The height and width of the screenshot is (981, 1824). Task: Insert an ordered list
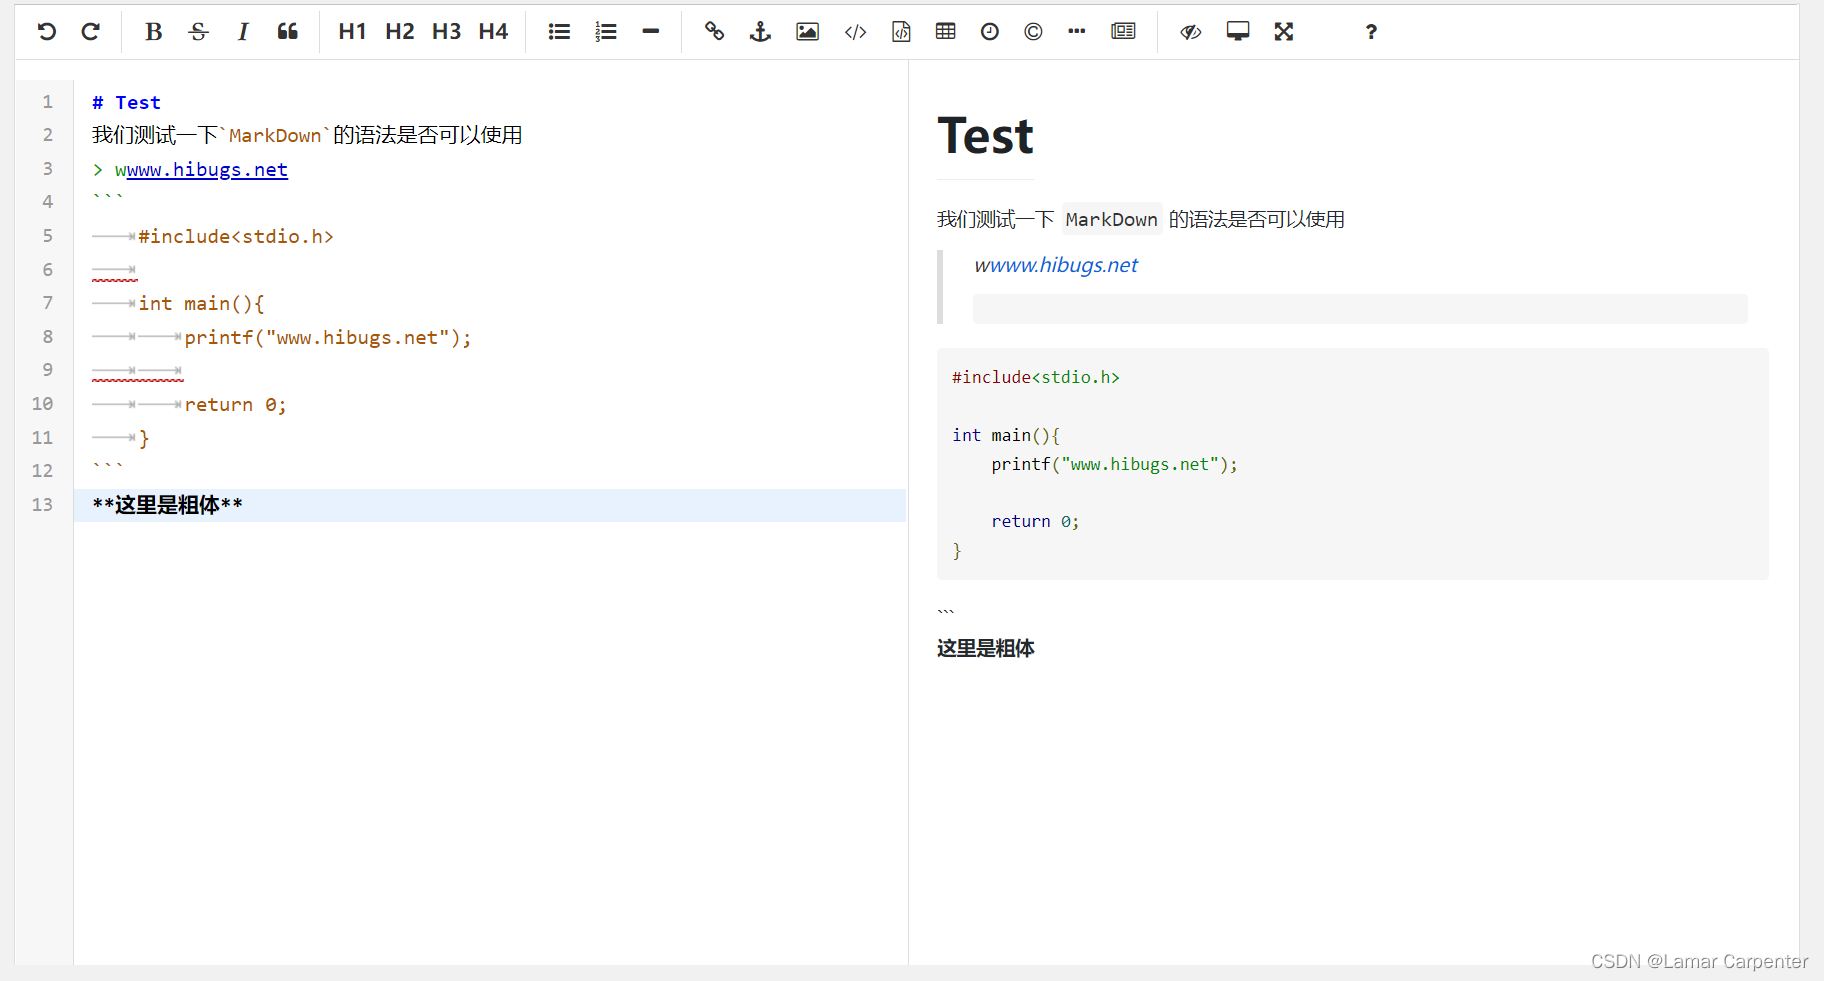tap(606, 32)
